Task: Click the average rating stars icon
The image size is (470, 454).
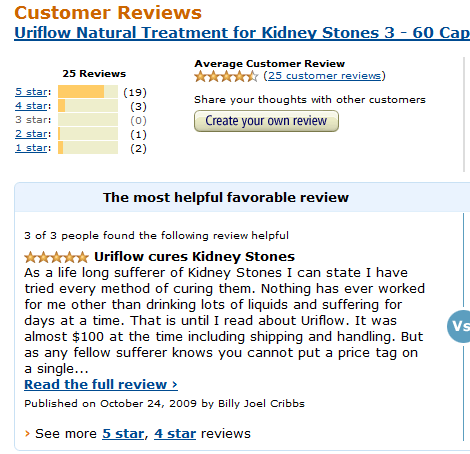Action: [226, 76]
